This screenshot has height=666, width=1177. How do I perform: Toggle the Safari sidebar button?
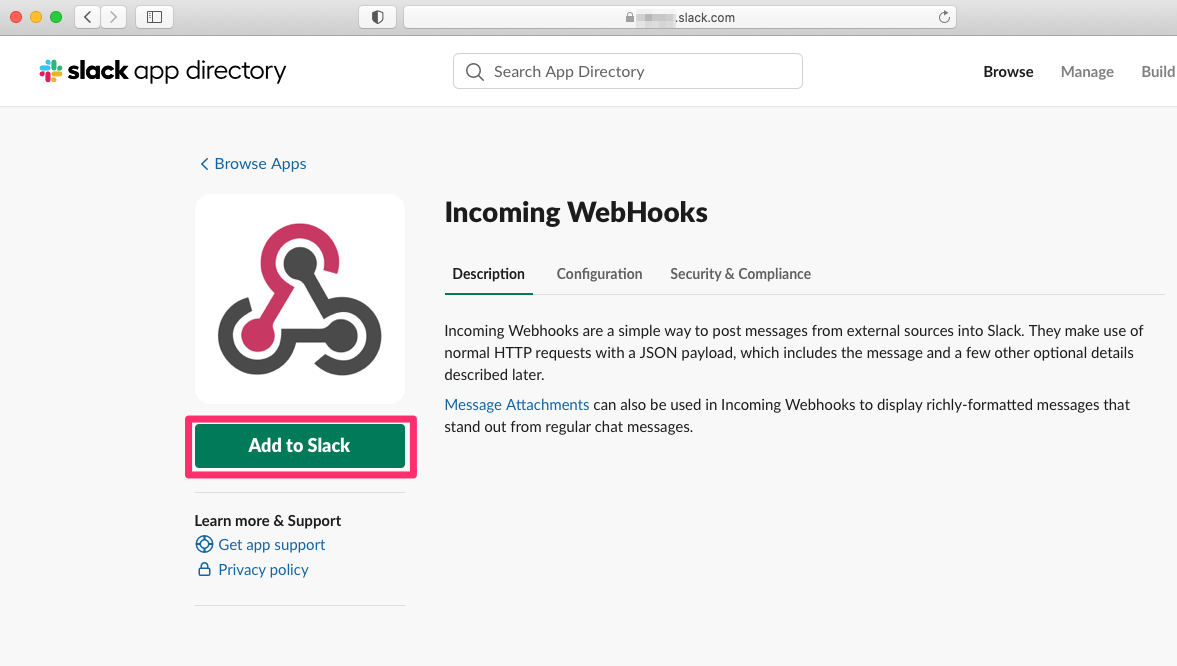click(155, 17)
